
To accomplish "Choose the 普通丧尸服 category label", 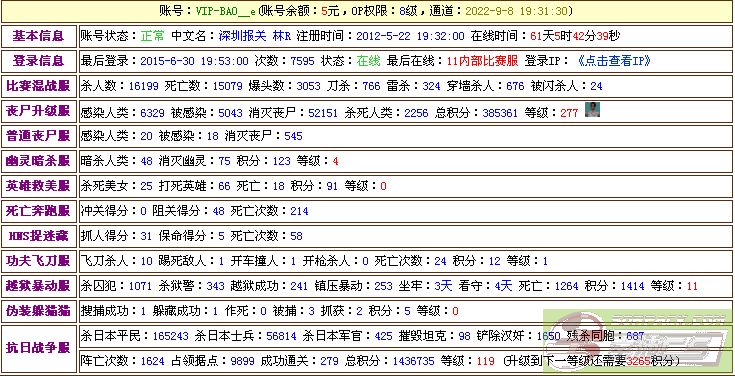I will (38, 136).
